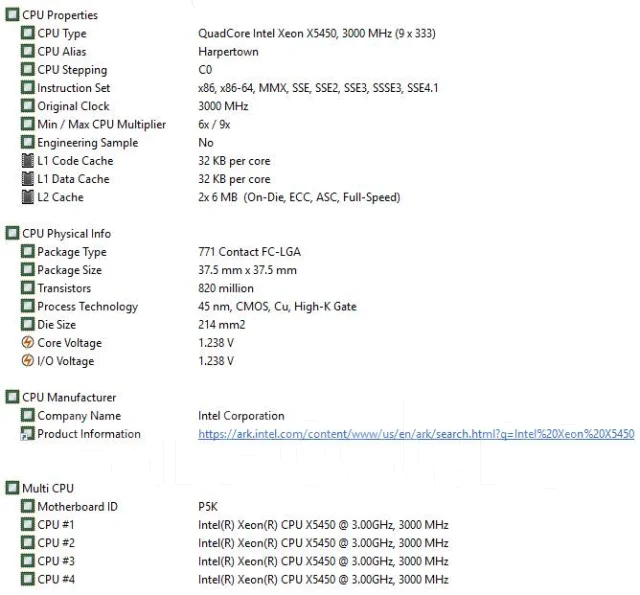640x595 pixels.
Task: Click the L1 Code Cache memory icon
Action: (x=27, y=160)
